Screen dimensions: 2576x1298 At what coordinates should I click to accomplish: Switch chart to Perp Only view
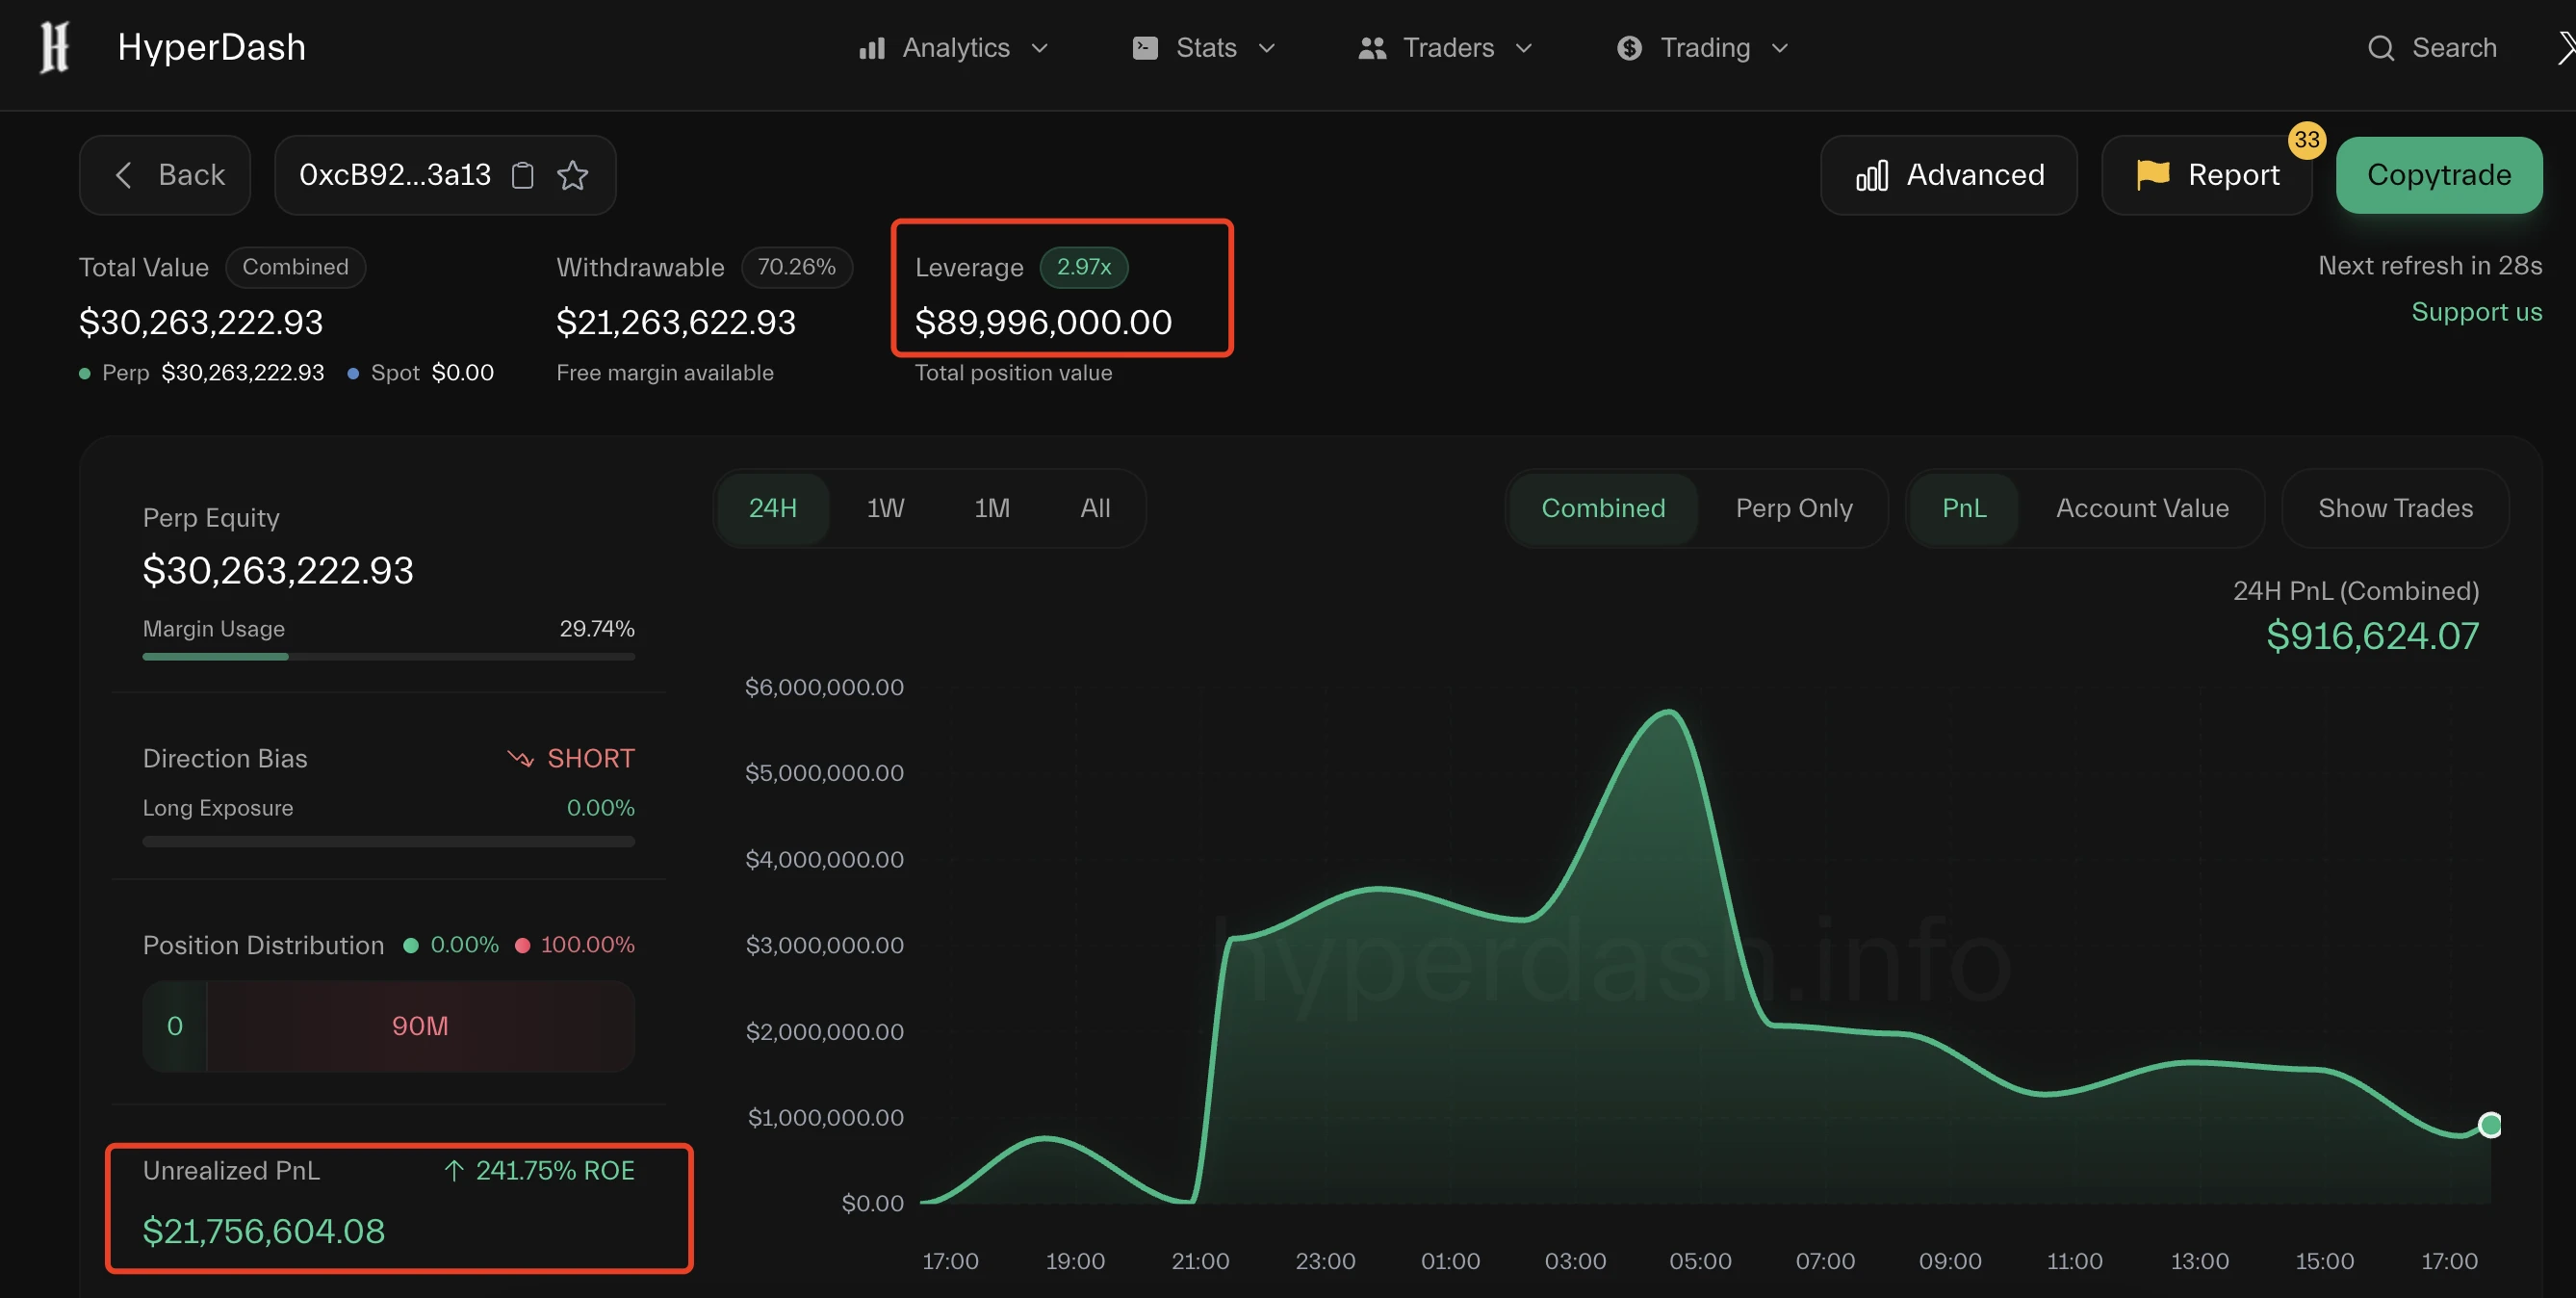click(x=1793, y=508)
